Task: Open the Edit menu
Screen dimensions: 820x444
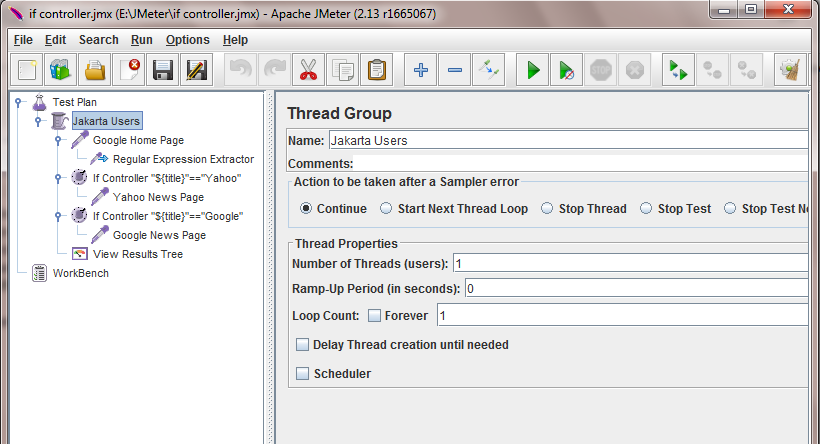Action: point(55,40)
